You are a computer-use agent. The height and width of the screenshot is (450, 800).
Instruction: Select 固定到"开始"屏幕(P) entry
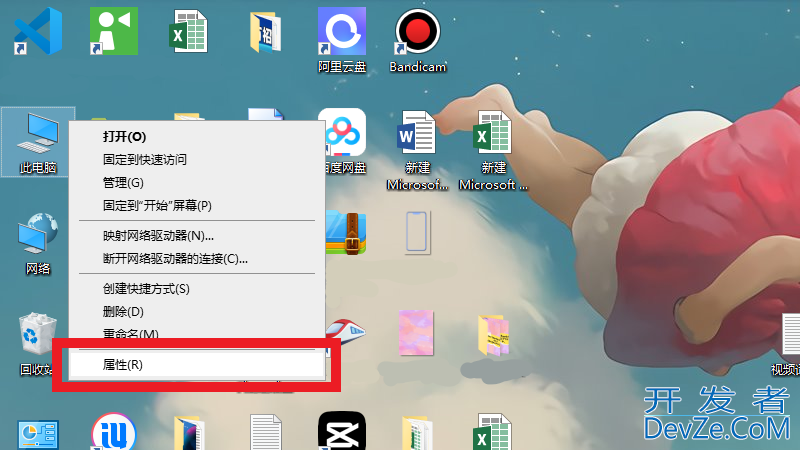(197, 206)
